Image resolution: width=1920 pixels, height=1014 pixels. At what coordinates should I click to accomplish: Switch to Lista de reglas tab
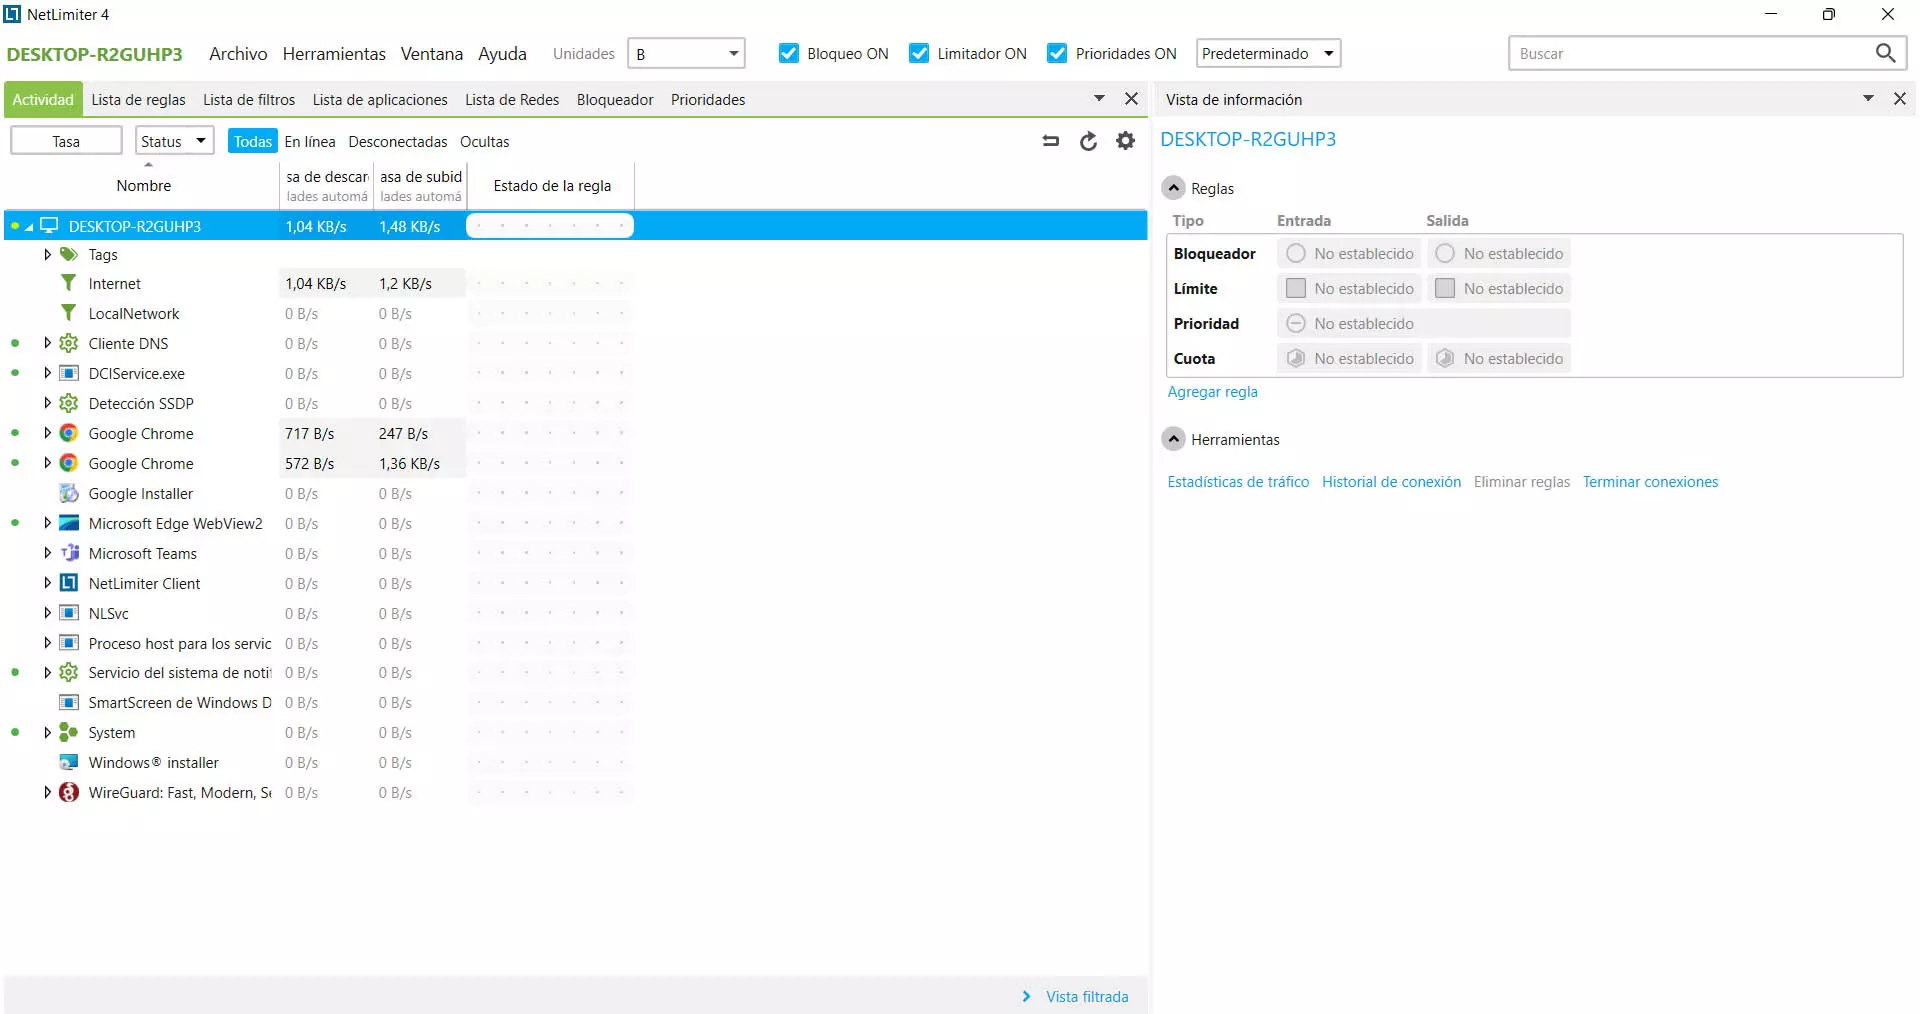pyautogui.click(x=138, y=99)
